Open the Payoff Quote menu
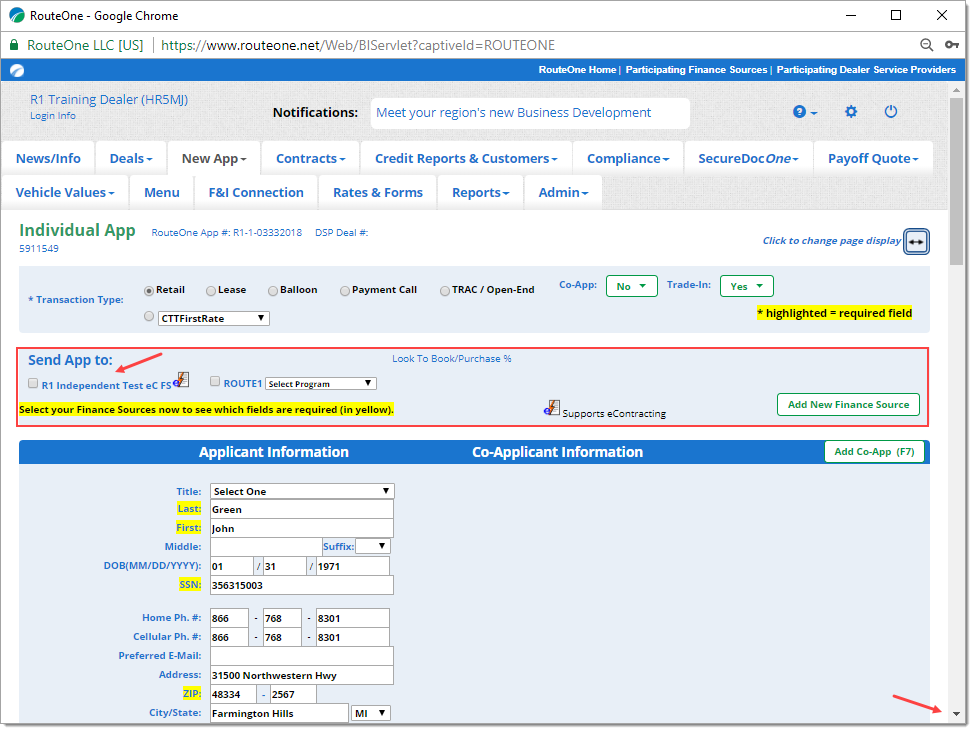Screen dimensions: 973x731 tap(872, 158)
